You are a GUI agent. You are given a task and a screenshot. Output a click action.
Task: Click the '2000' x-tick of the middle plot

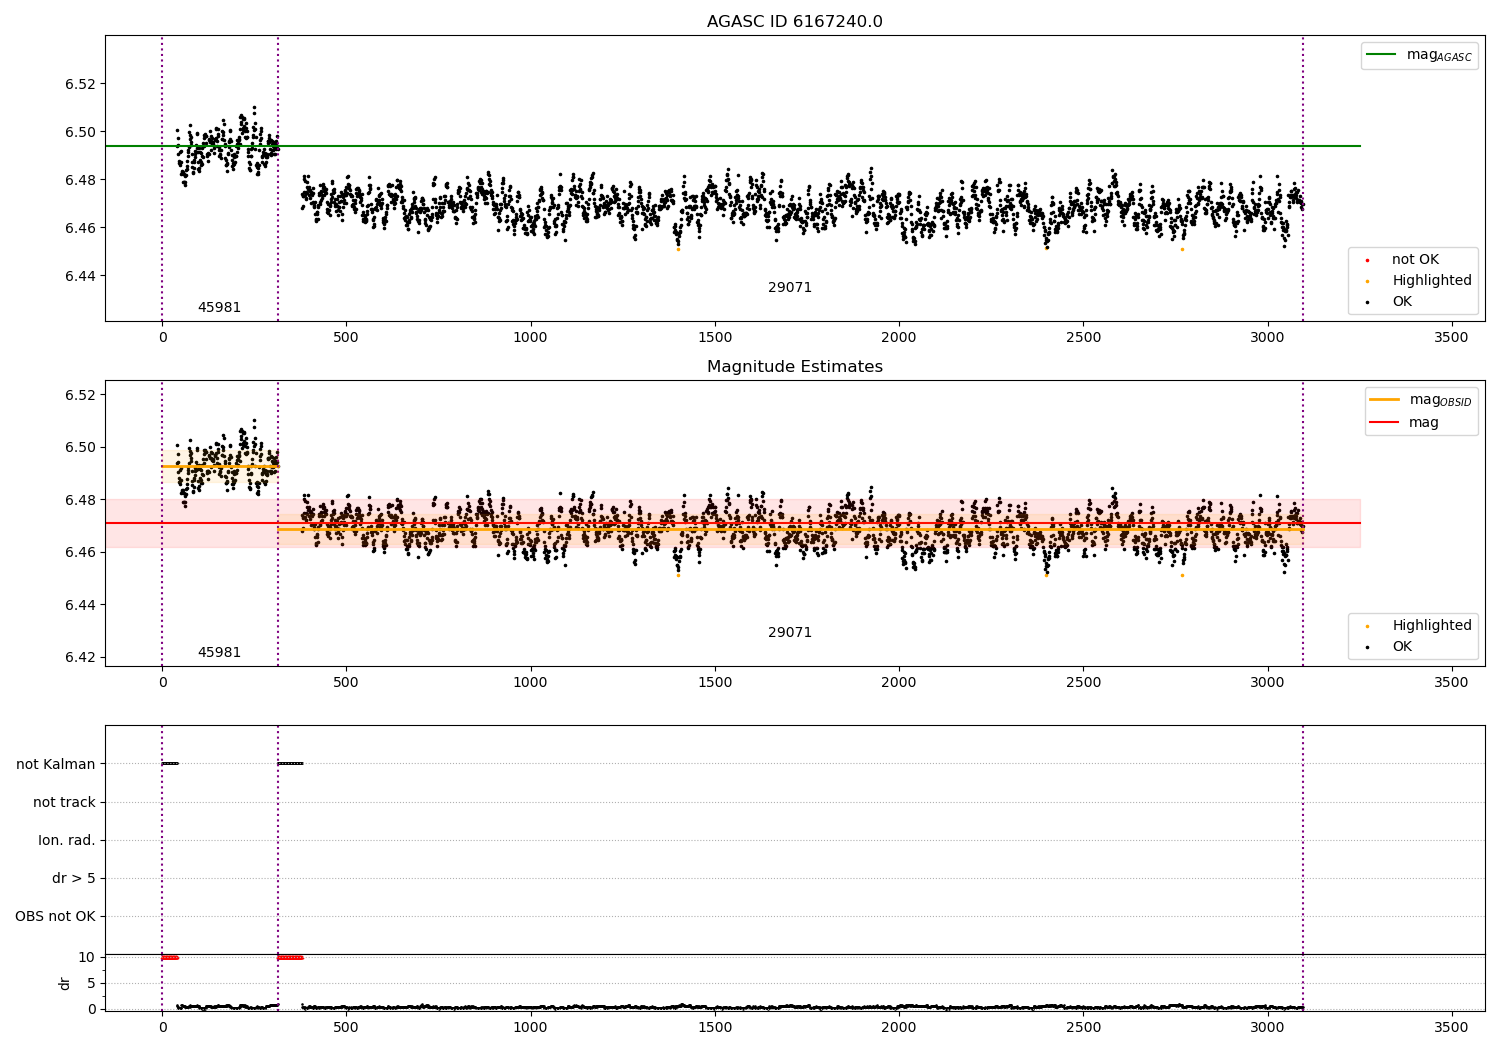click(899, 683)
